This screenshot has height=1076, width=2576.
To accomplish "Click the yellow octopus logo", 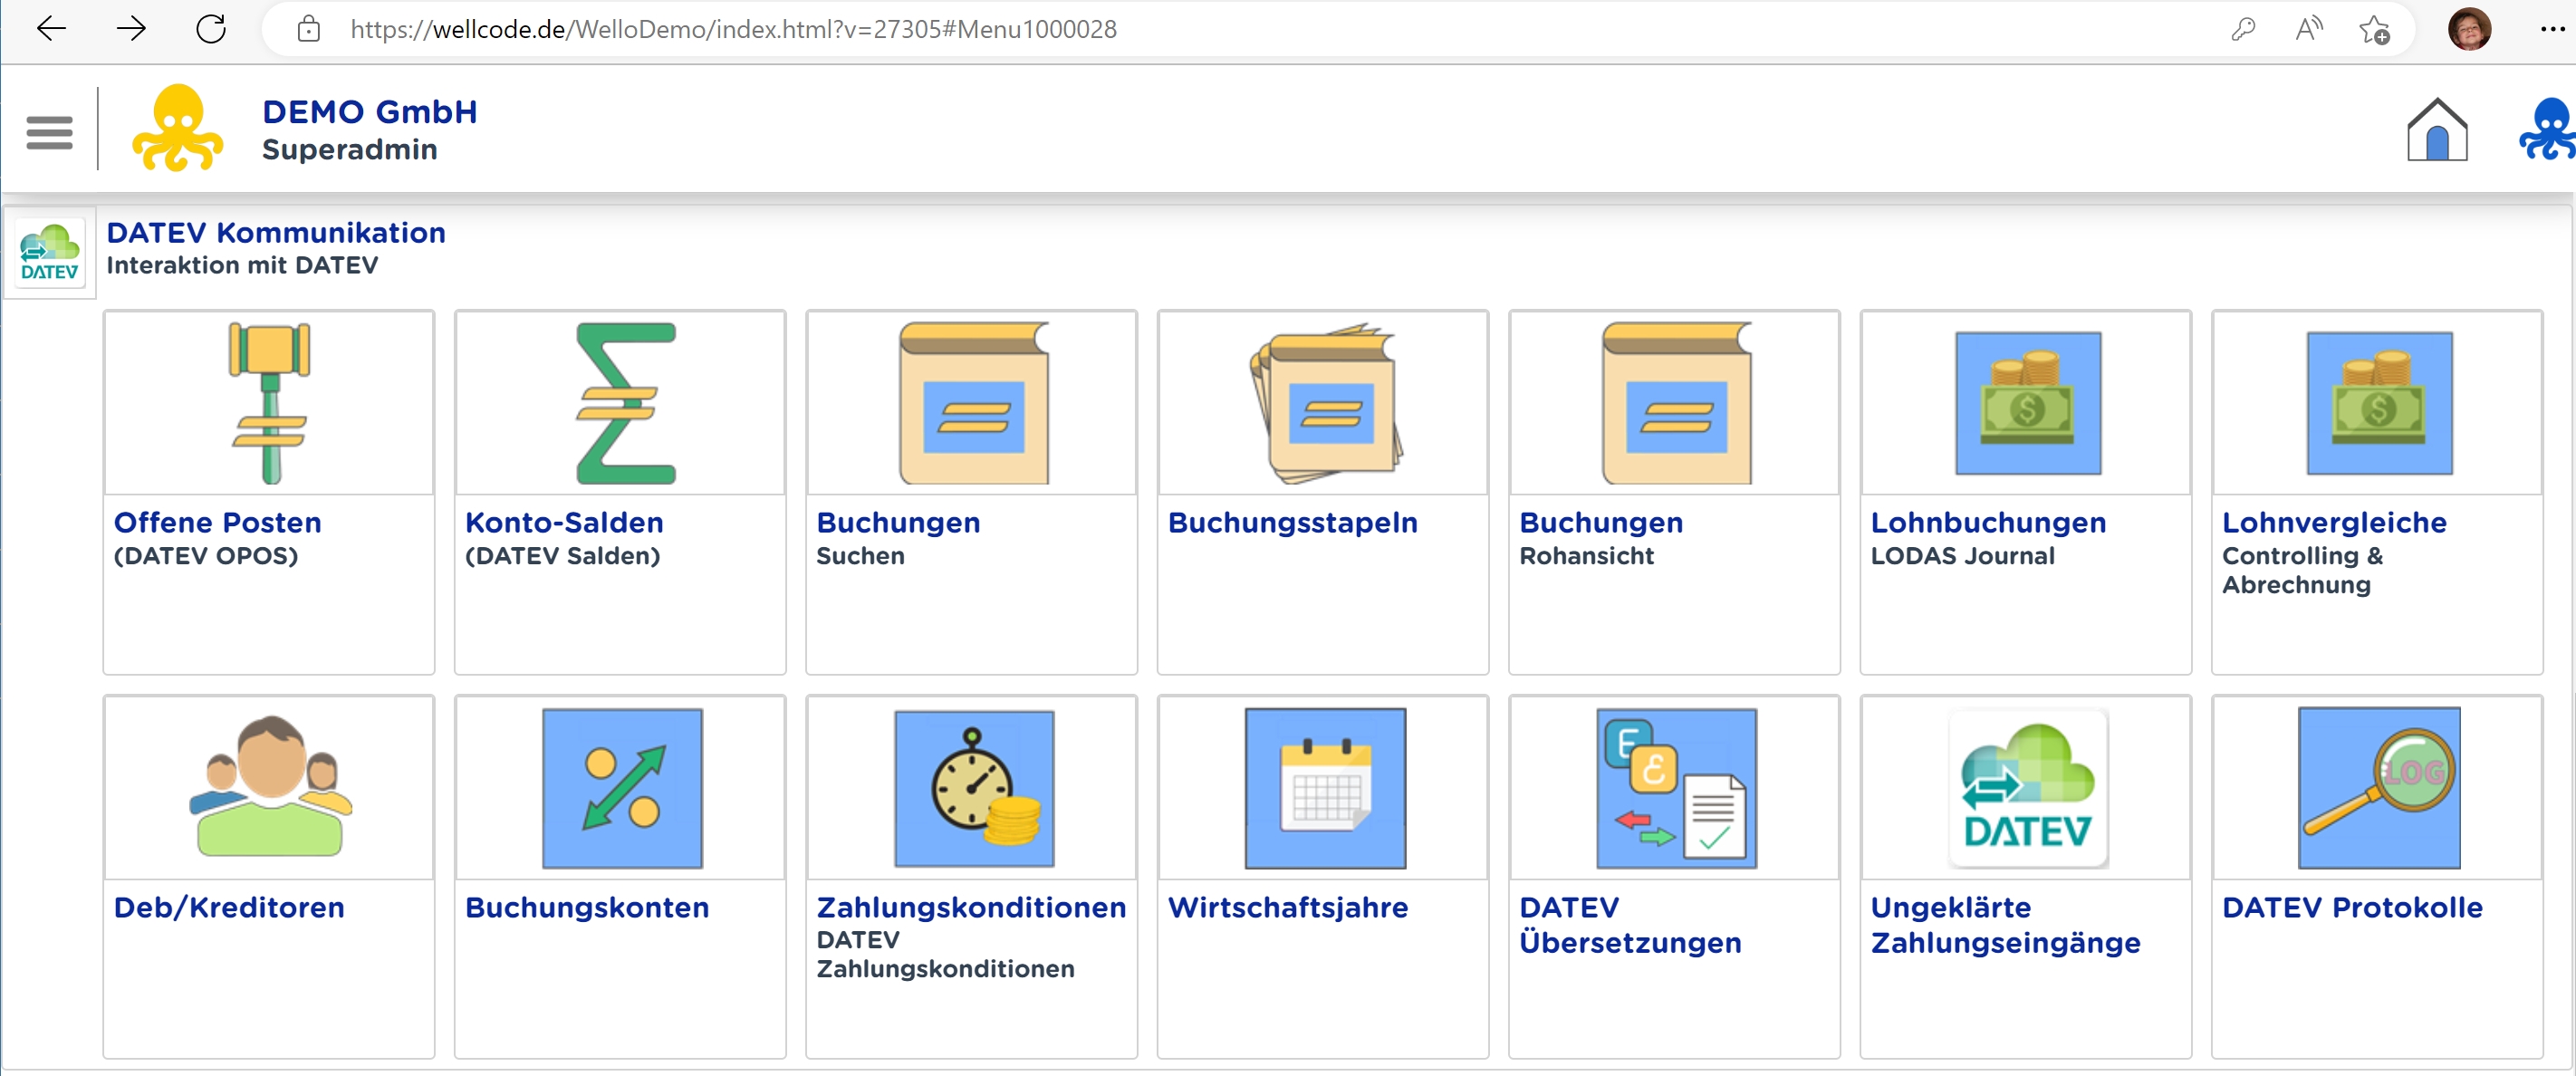I will point(178,129).
